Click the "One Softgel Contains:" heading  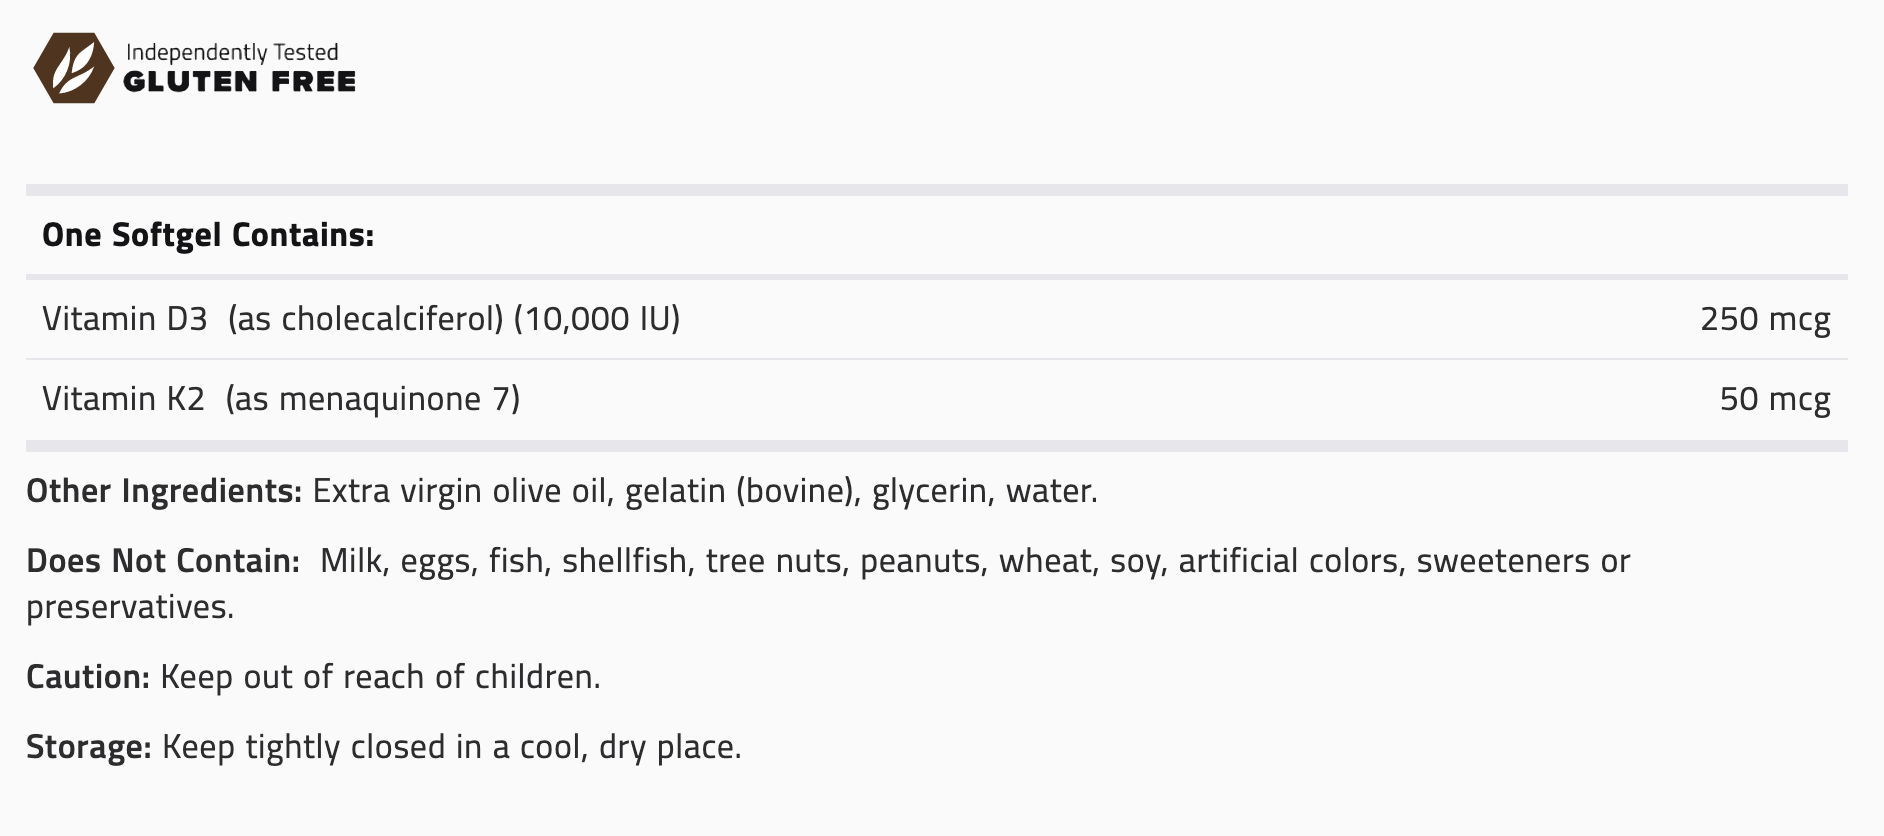tap(208, 235)
